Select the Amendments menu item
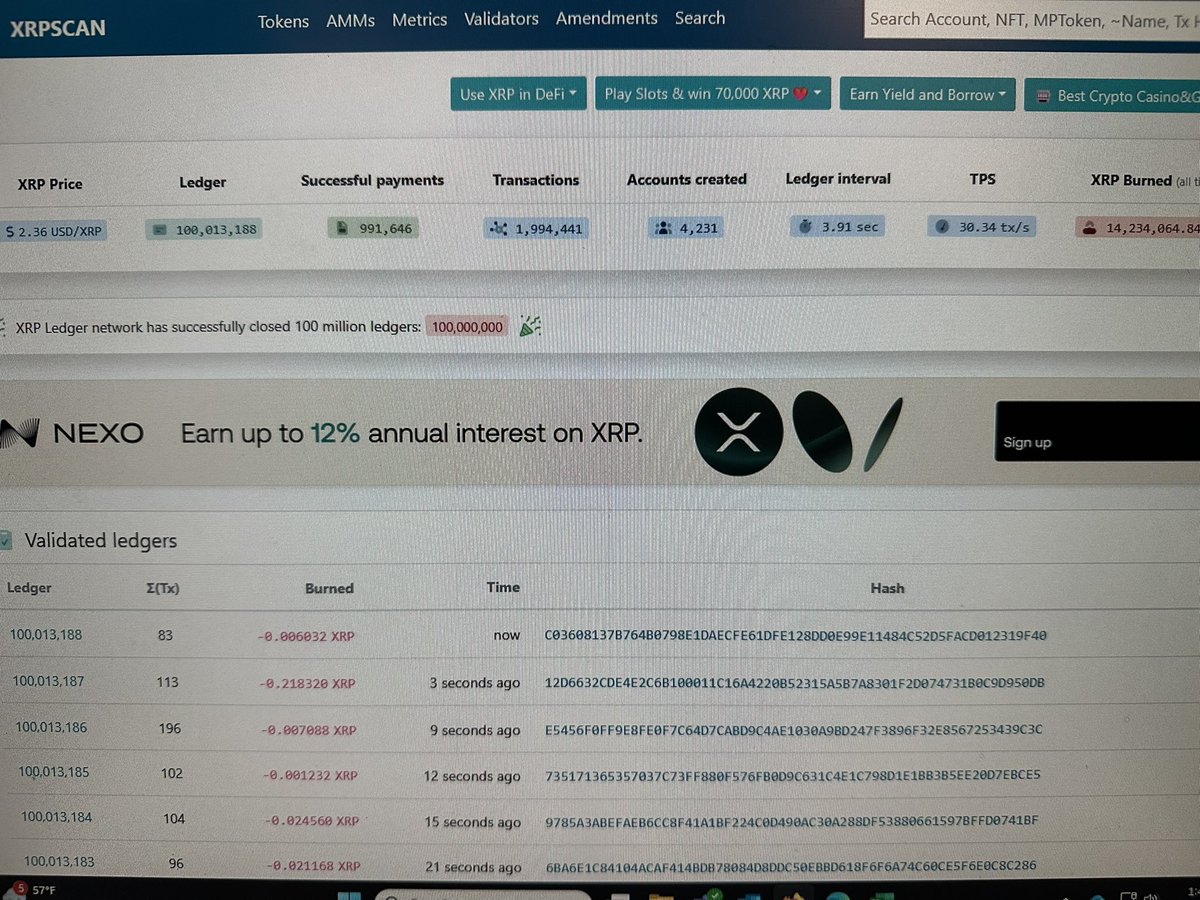The height and width of the screenshot is (900, 1200). pos(607,18)
